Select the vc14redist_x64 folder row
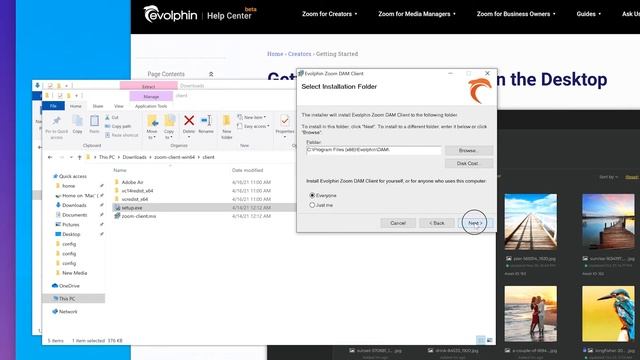 204,191
